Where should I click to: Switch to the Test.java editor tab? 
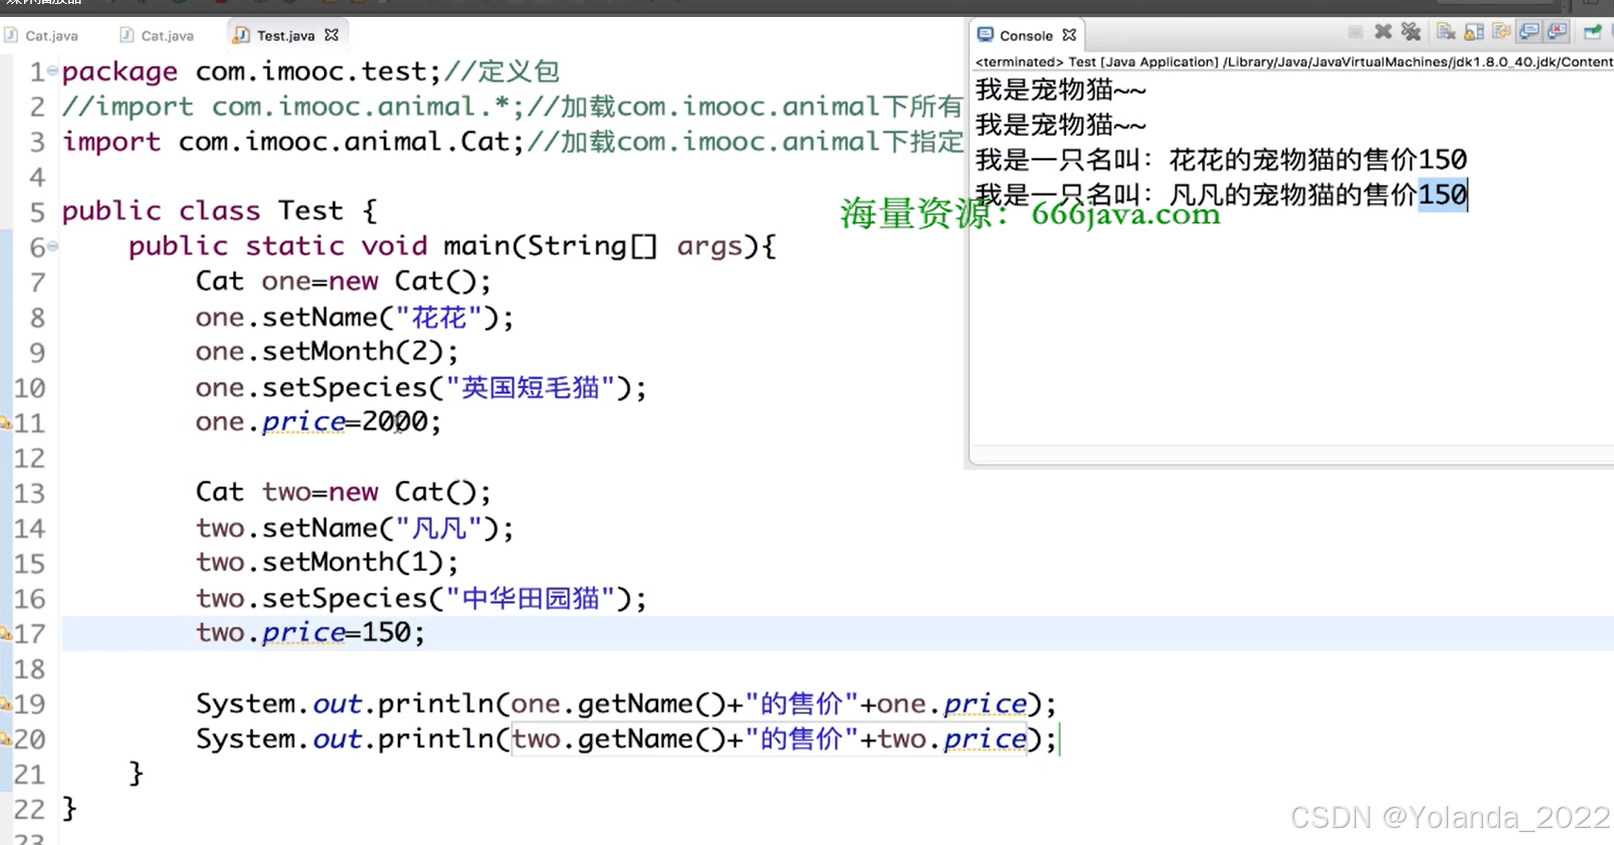286,35
